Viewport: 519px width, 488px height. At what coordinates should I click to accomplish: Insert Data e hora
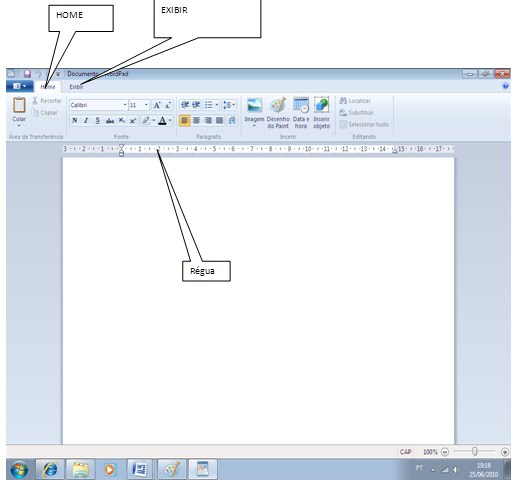pos(301,113)
